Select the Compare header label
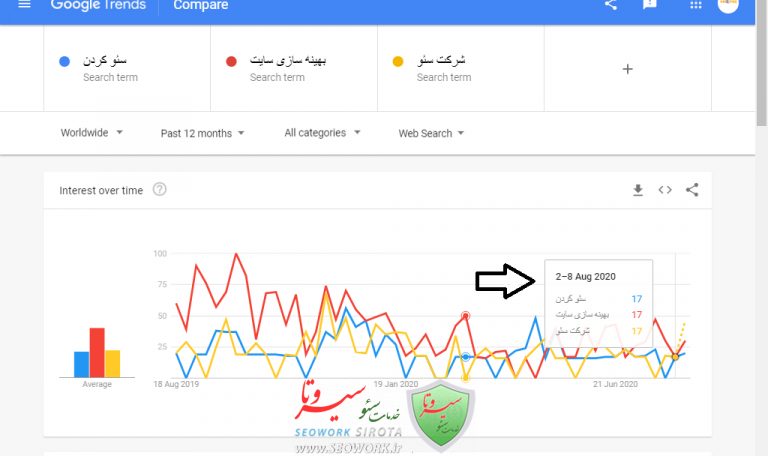 click(200, 5)
